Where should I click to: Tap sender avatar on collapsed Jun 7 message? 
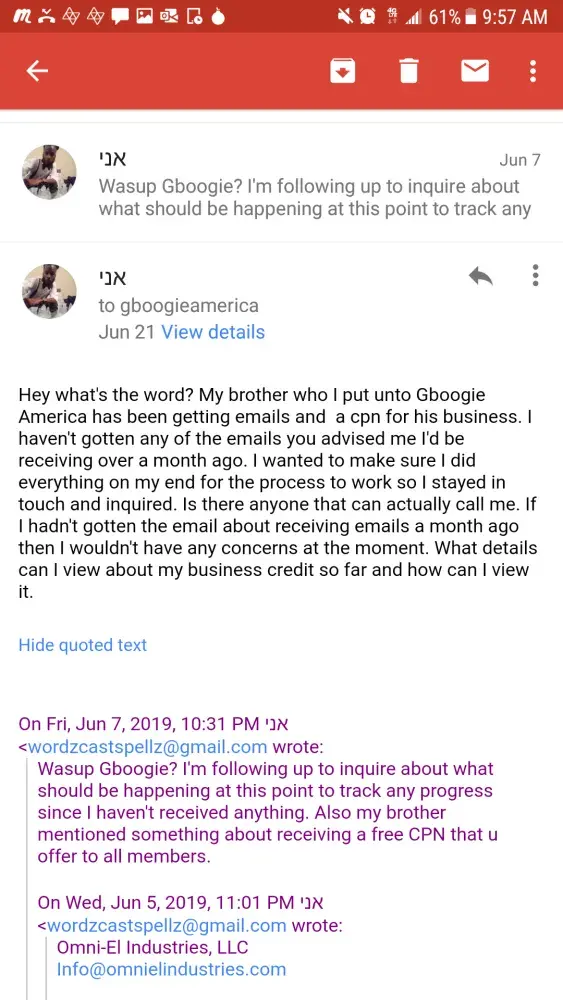(49, 172)
